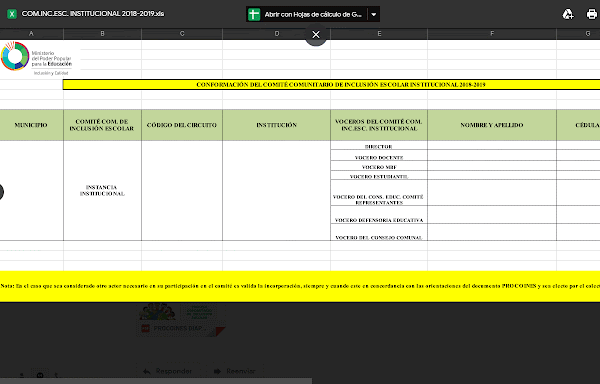Select column C header

pyautogui.click(x=182, y=34)
